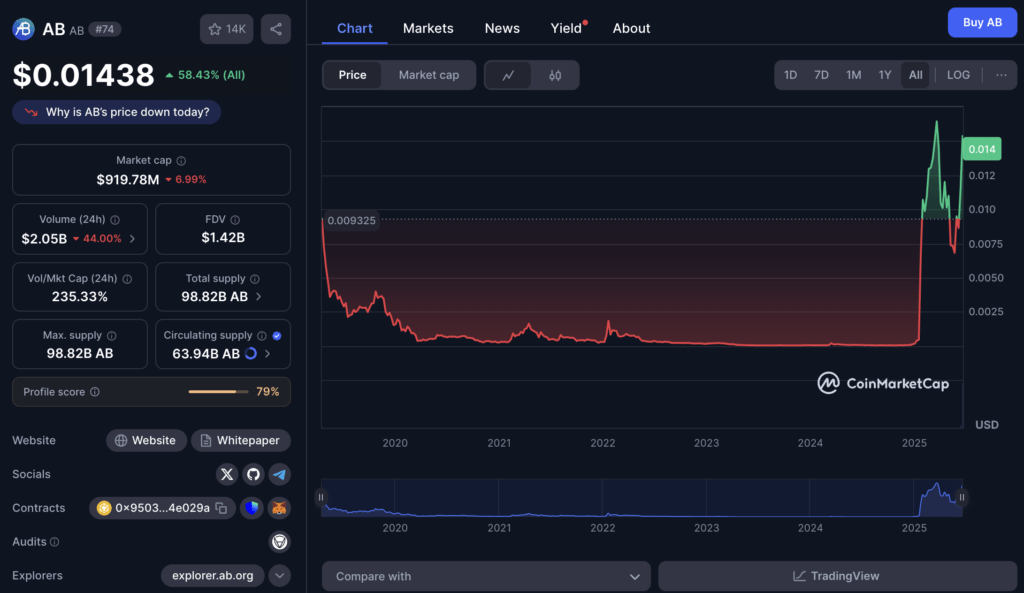The image size is (1024, 593).
Task: Click the AB coin logo icon
Action: click(x=24, y=29)
